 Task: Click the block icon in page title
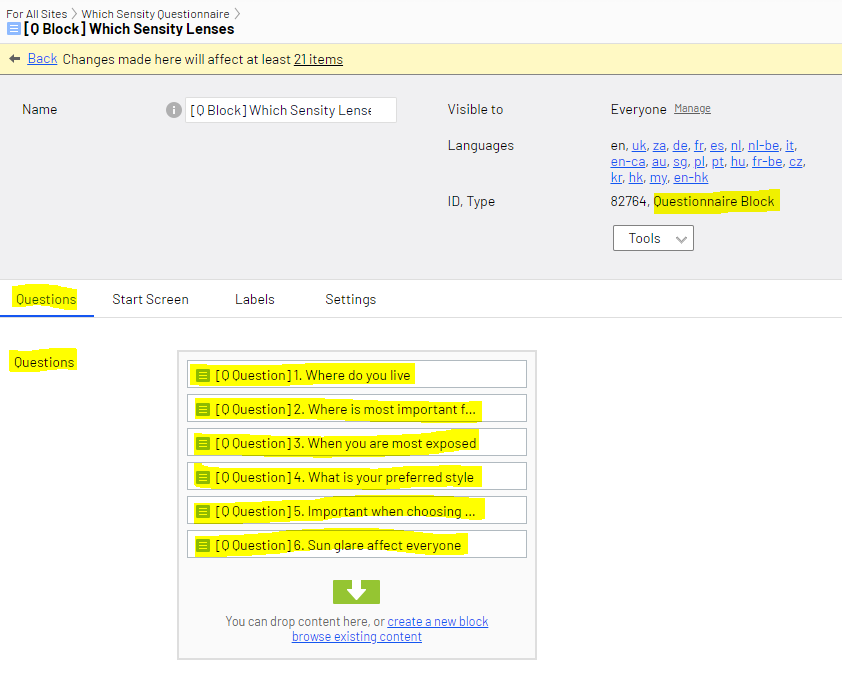point(13,29)
